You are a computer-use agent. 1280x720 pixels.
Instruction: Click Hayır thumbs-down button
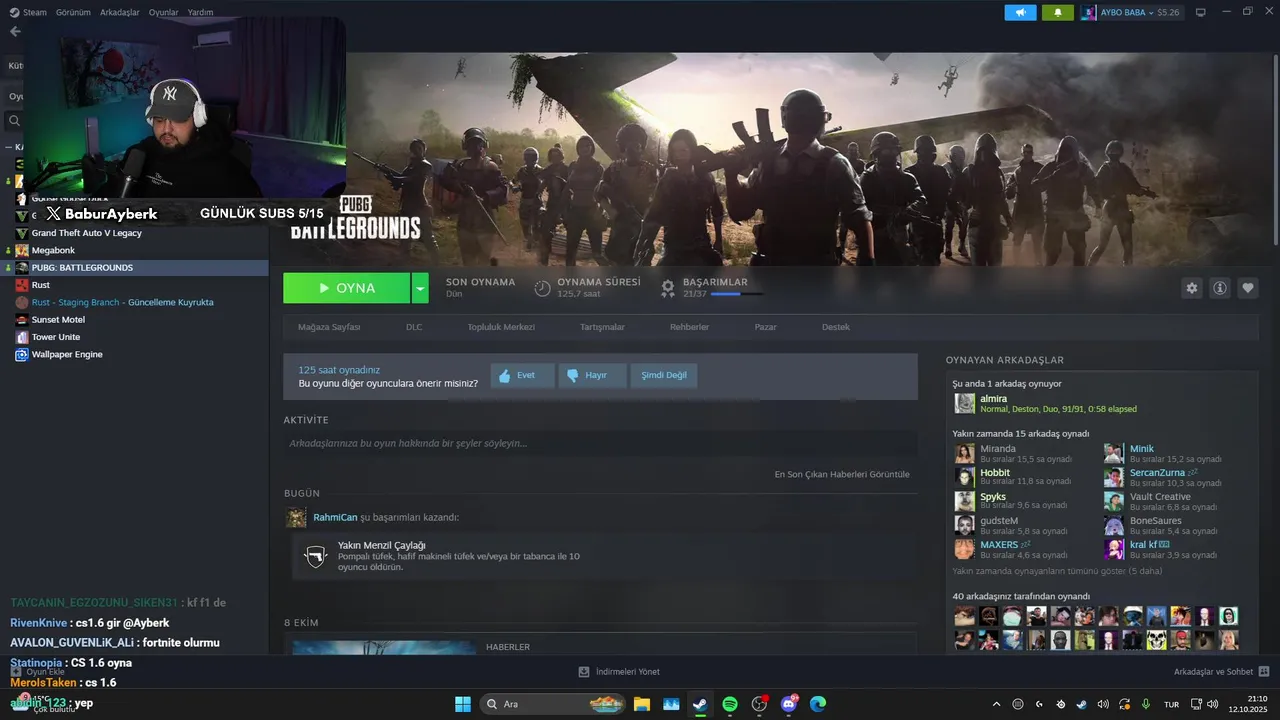point(592,376)
